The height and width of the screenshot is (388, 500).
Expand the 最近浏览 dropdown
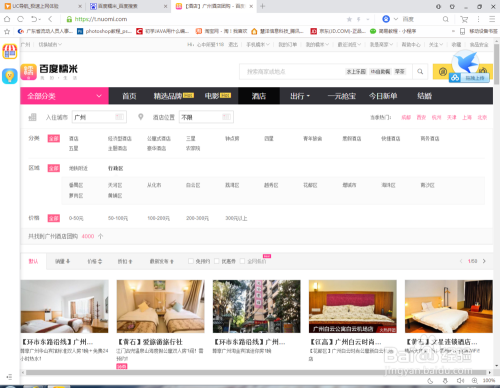pos(349,44)
